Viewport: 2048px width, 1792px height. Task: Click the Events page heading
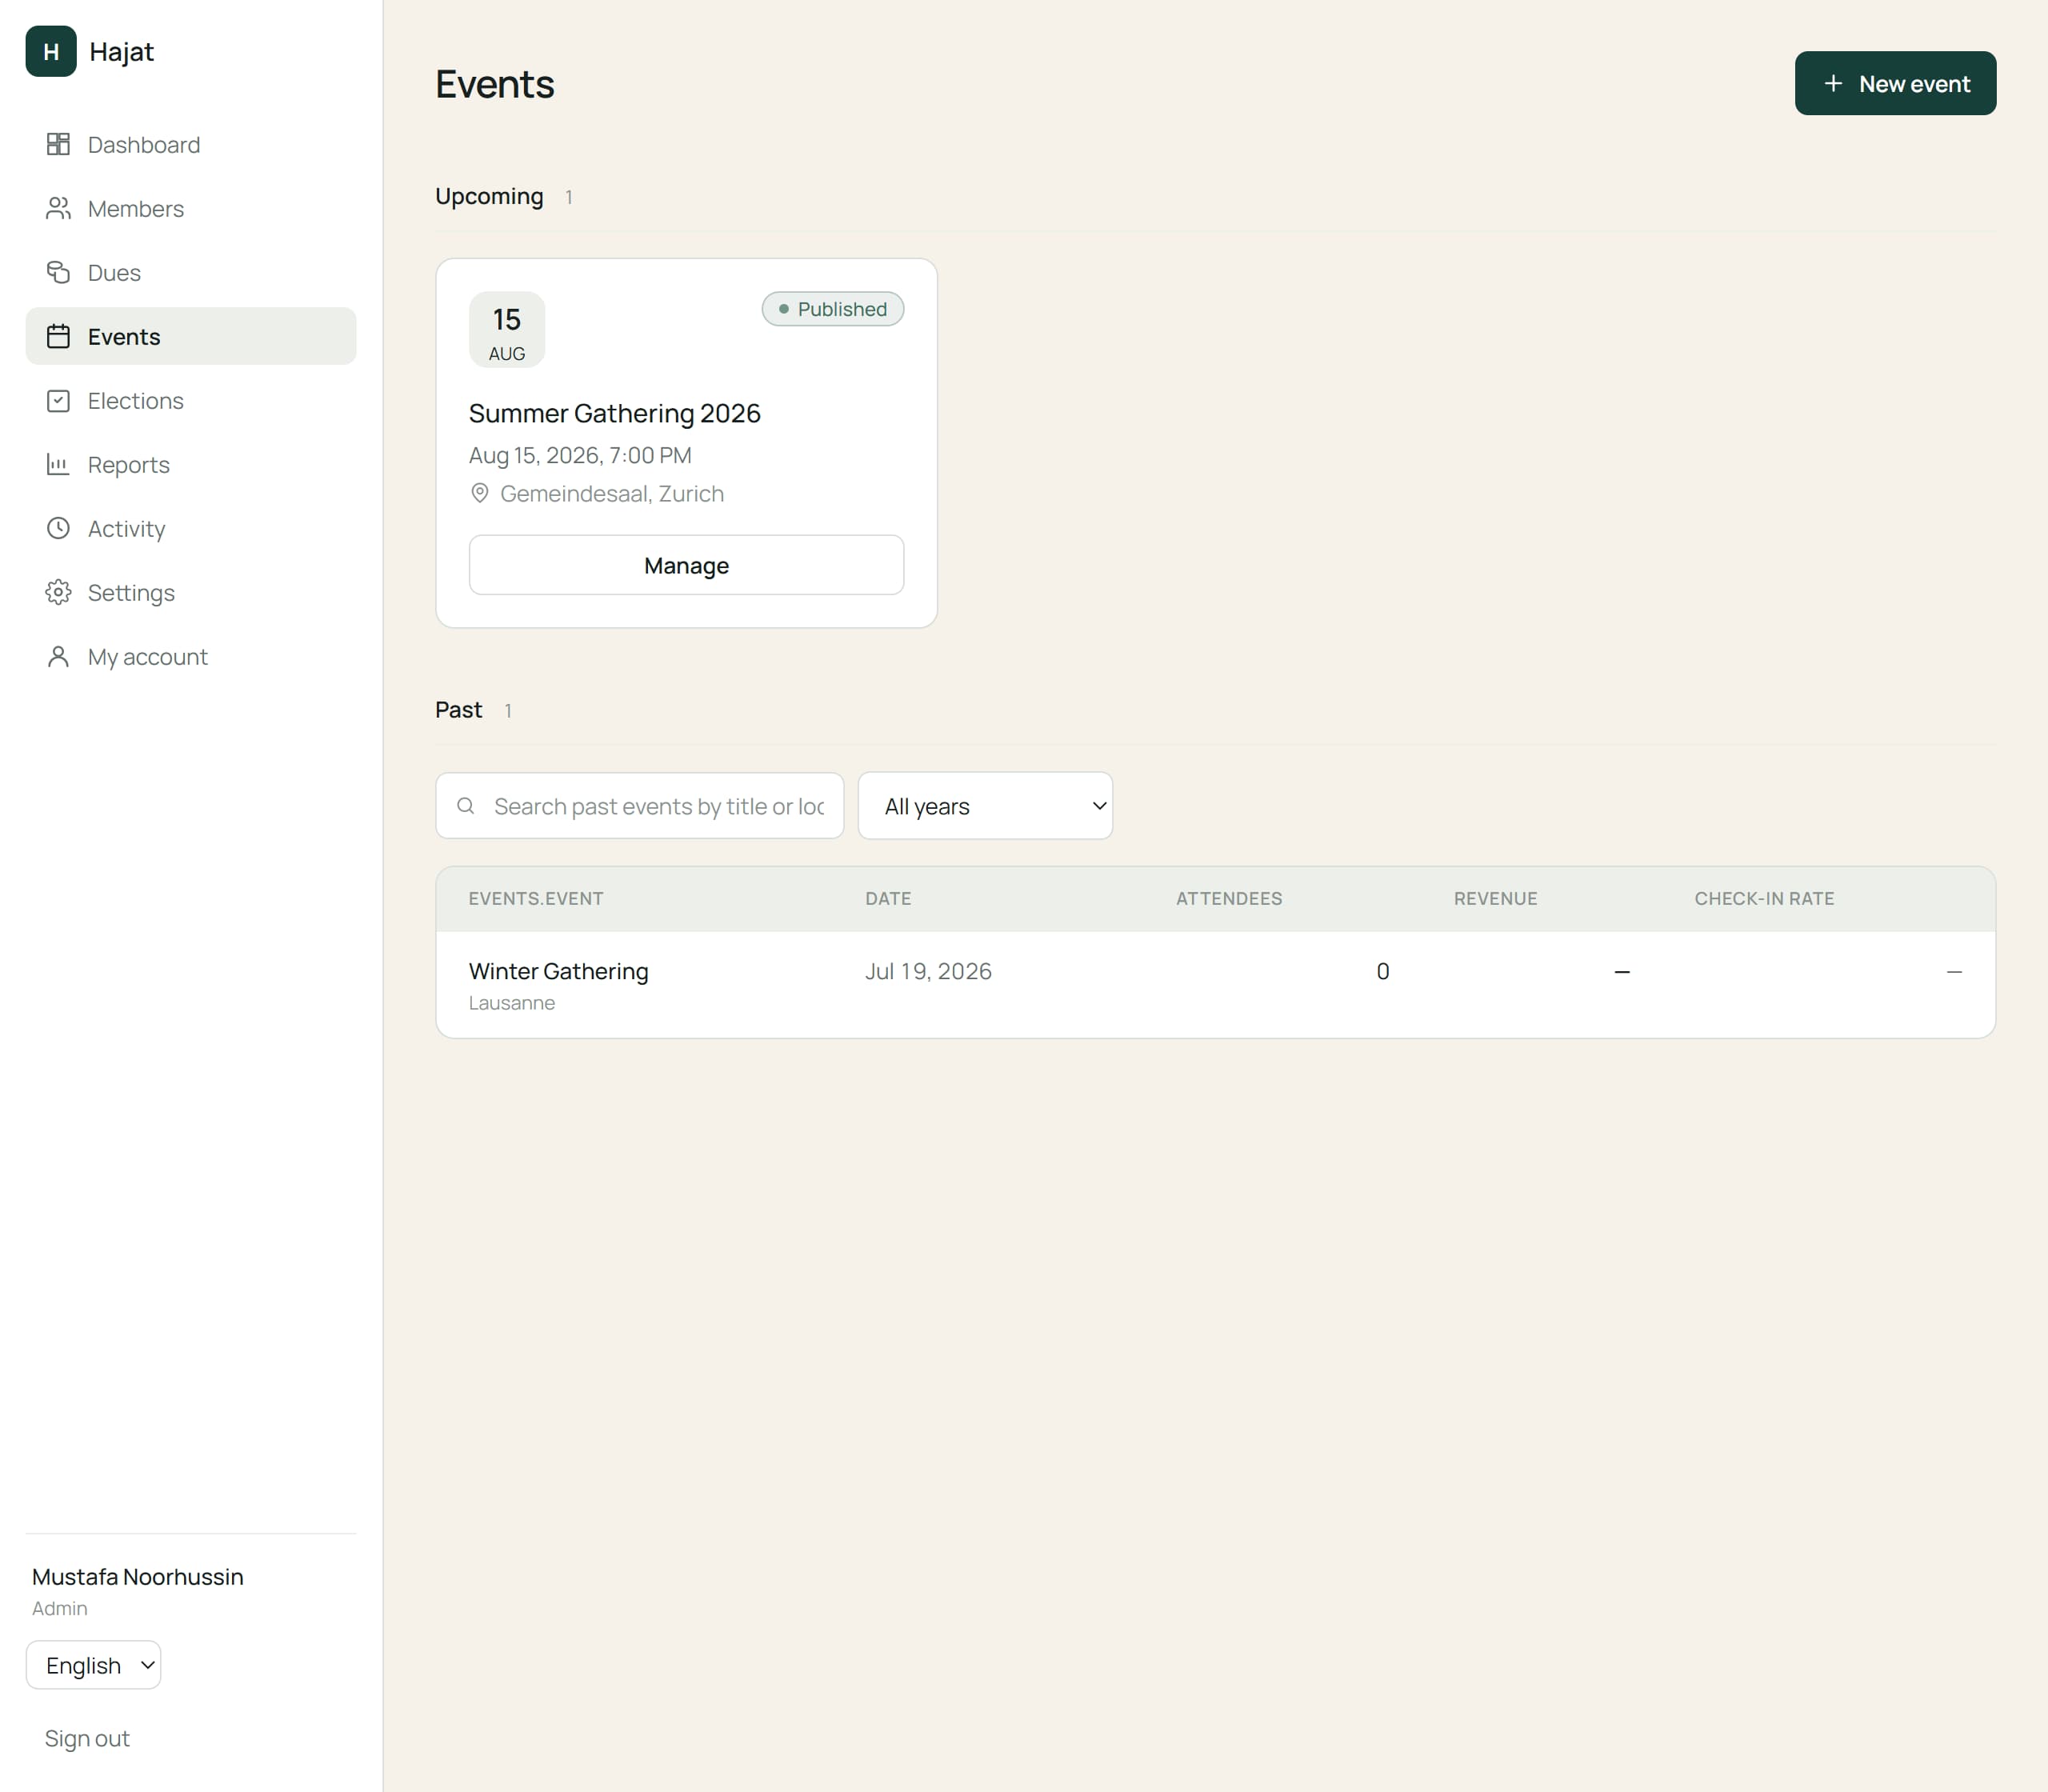pos(494,84)
